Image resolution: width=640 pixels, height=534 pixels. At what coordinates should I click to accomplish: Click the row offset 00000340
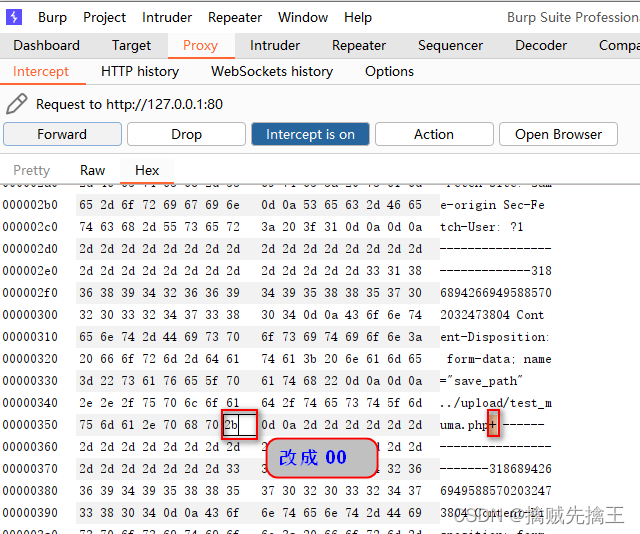tap(30, 403)
